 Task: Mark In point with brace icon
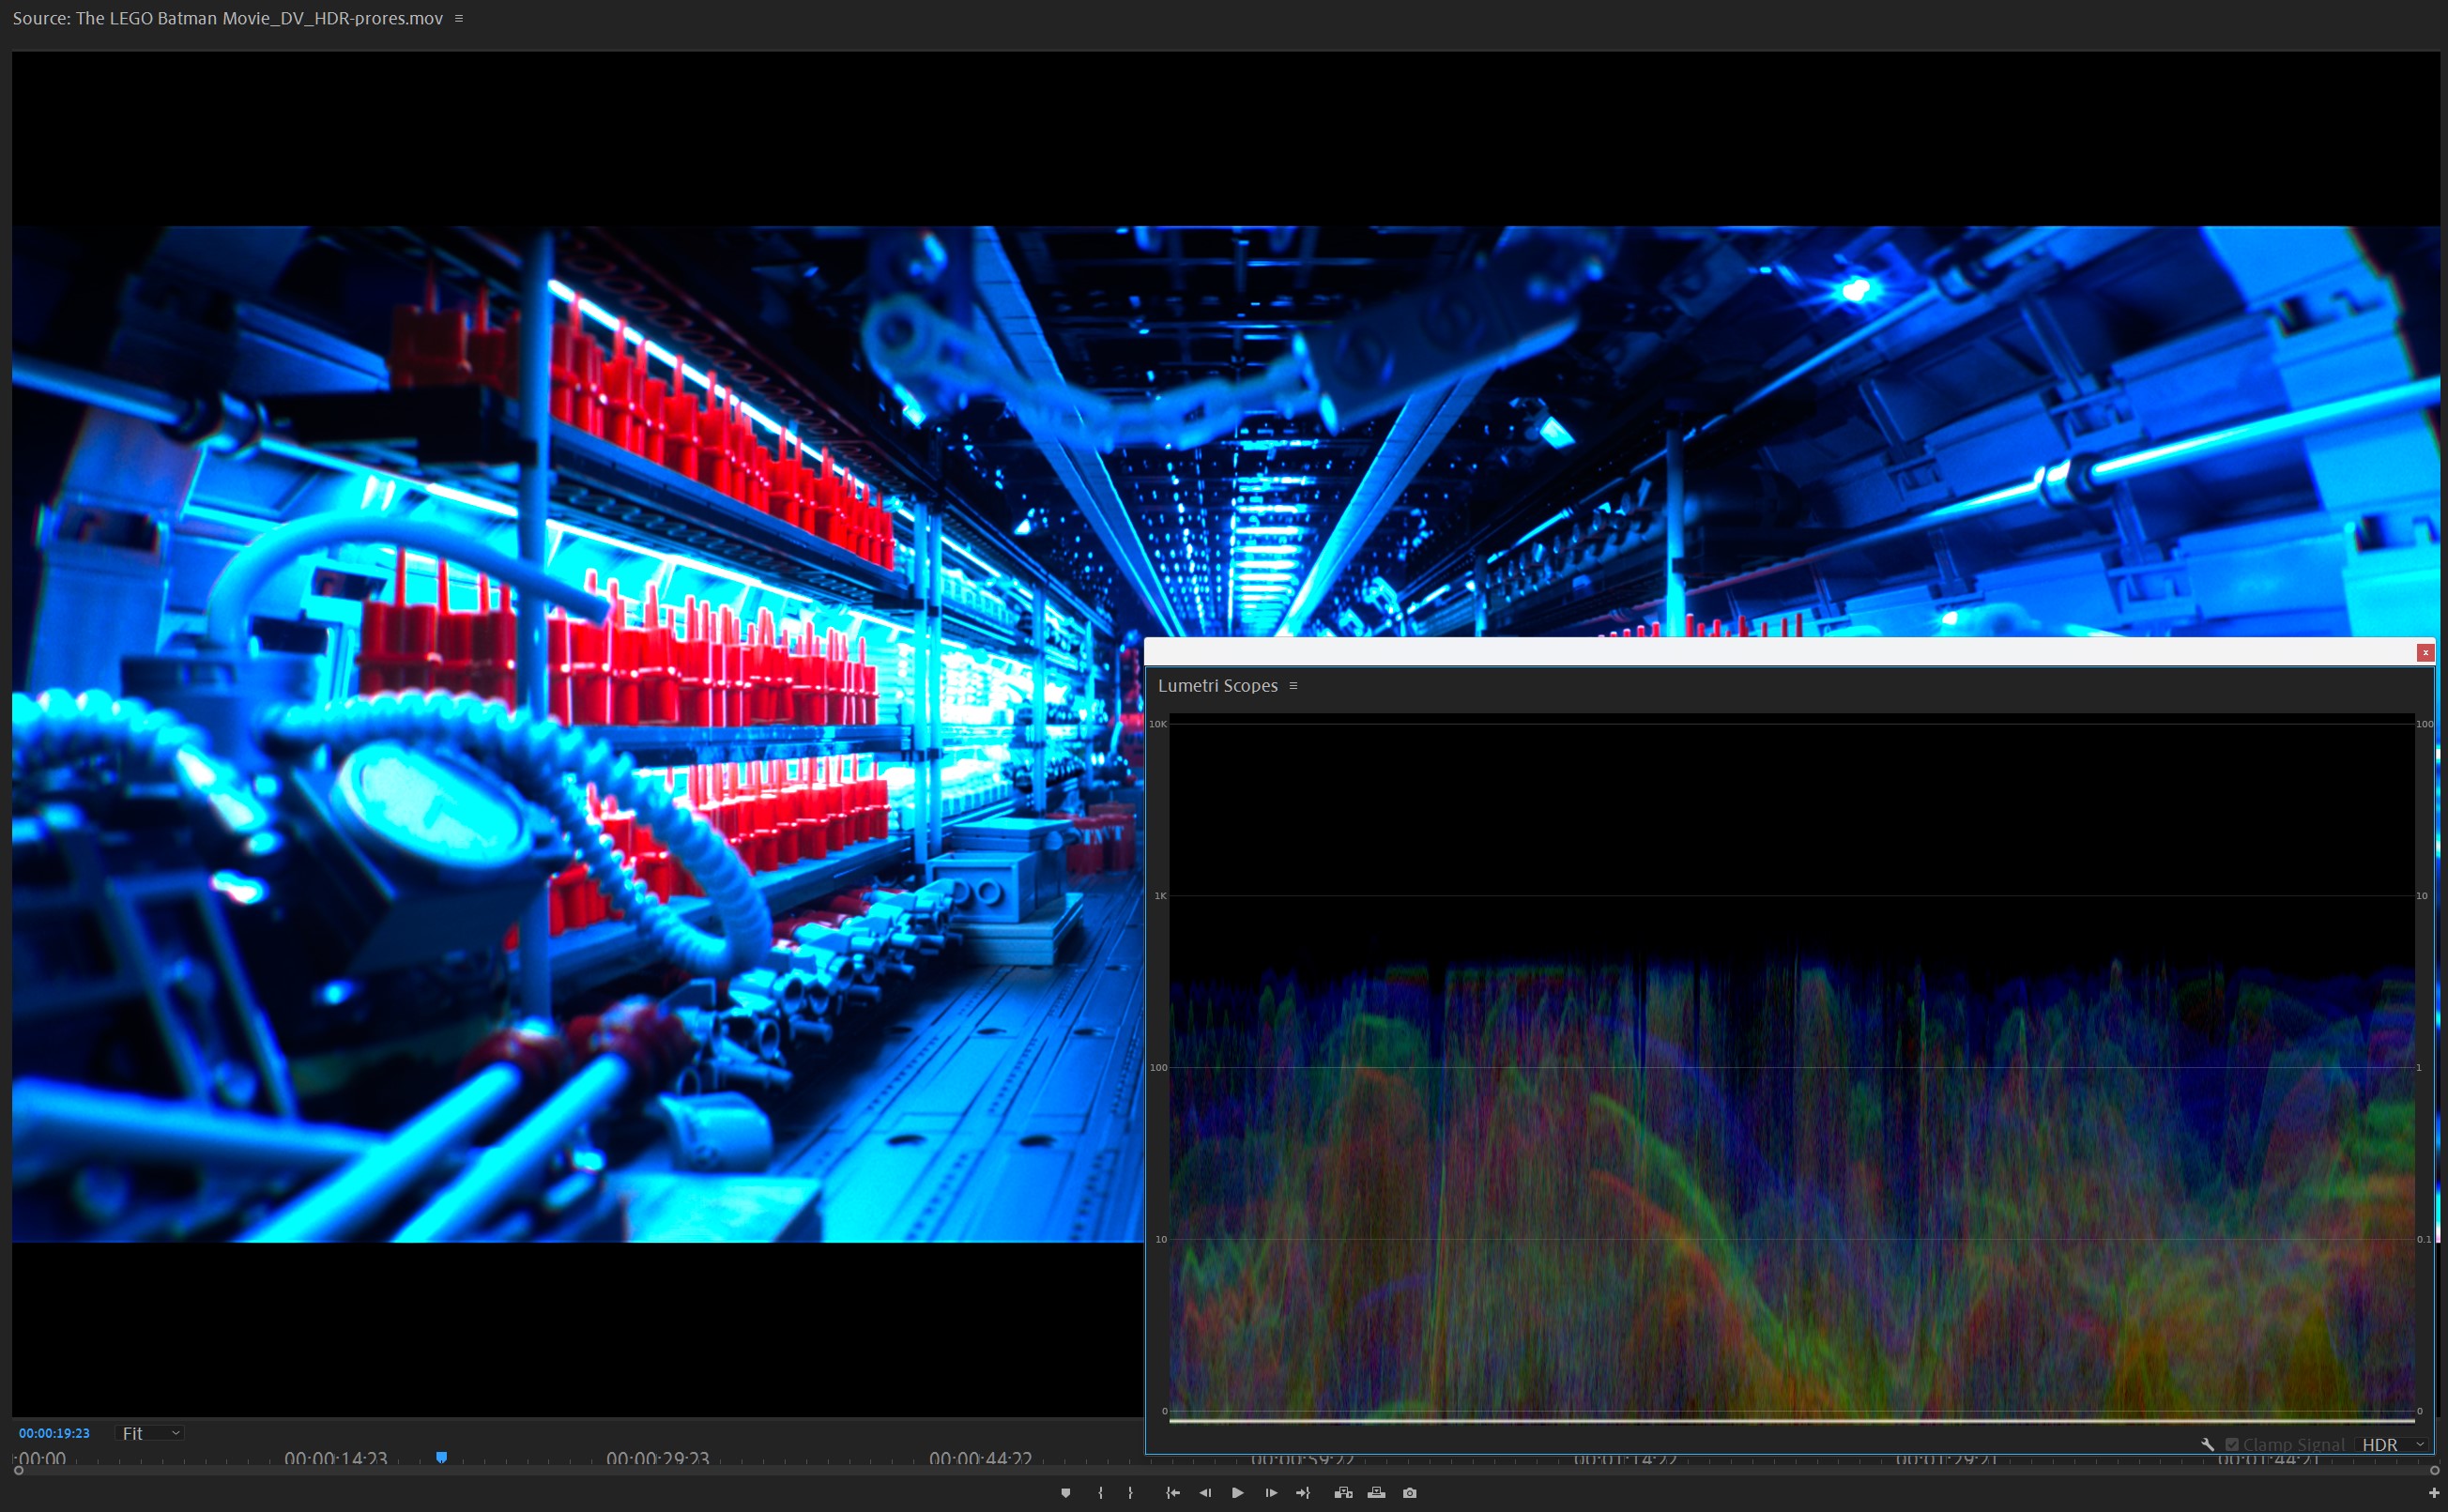[1100, 1493]
